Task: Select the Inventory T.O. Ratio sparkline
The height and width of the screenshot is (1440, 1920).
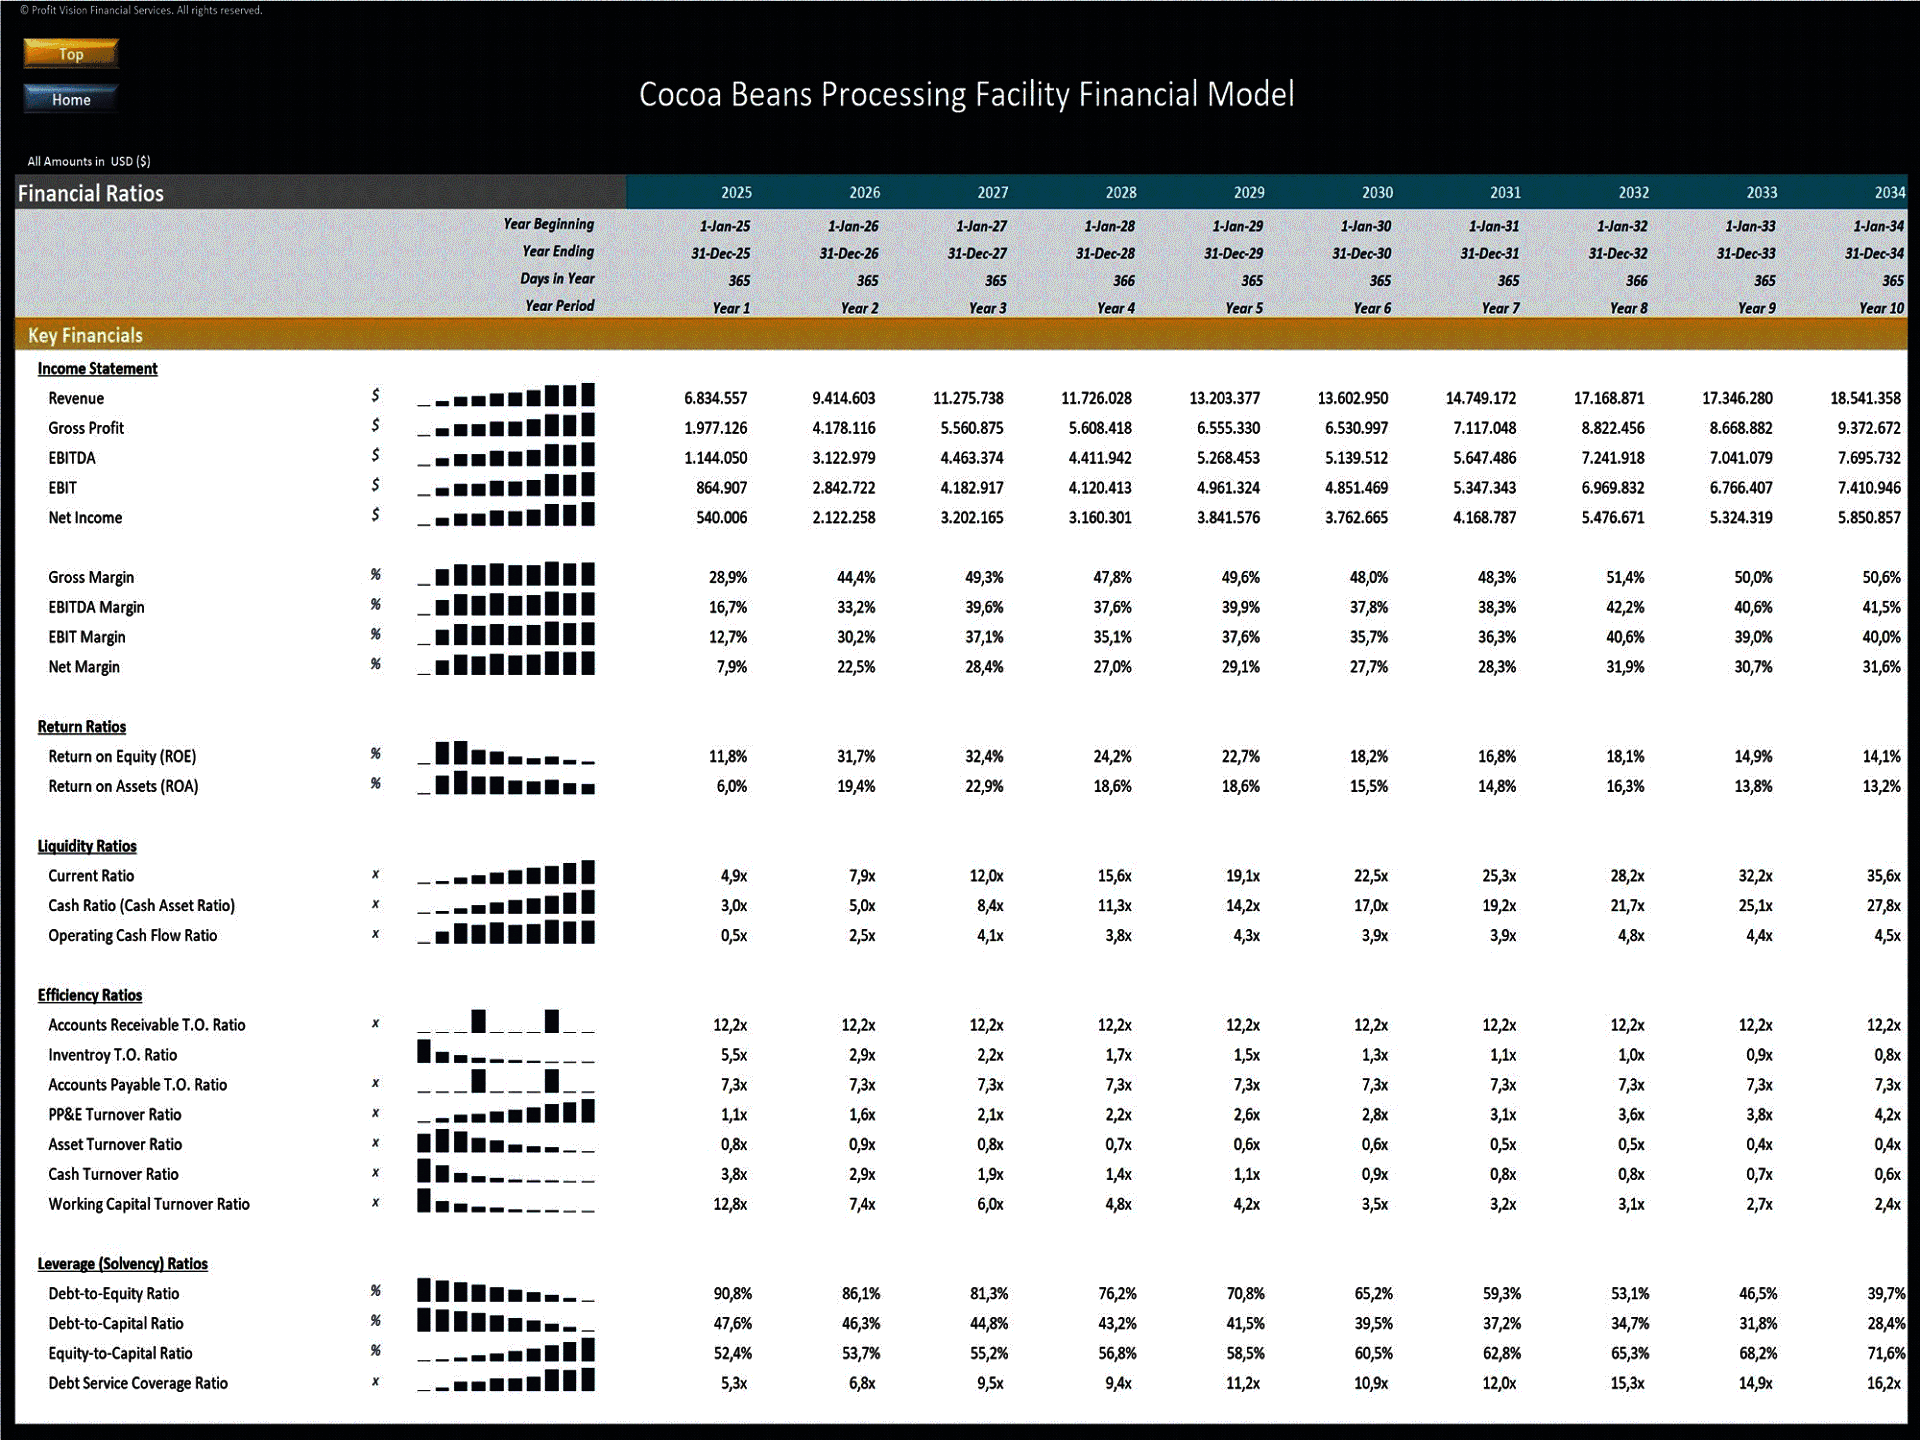Action: (x=506, y=1052)
